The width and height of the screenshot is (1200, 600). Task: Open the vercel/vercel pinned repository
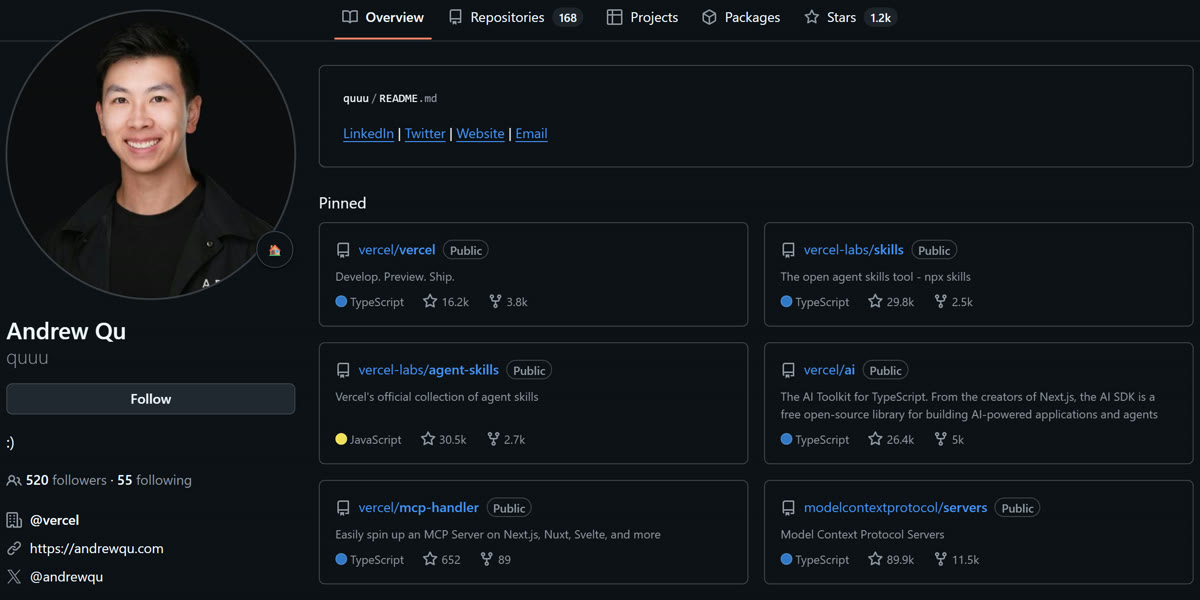tap(397, 250)
